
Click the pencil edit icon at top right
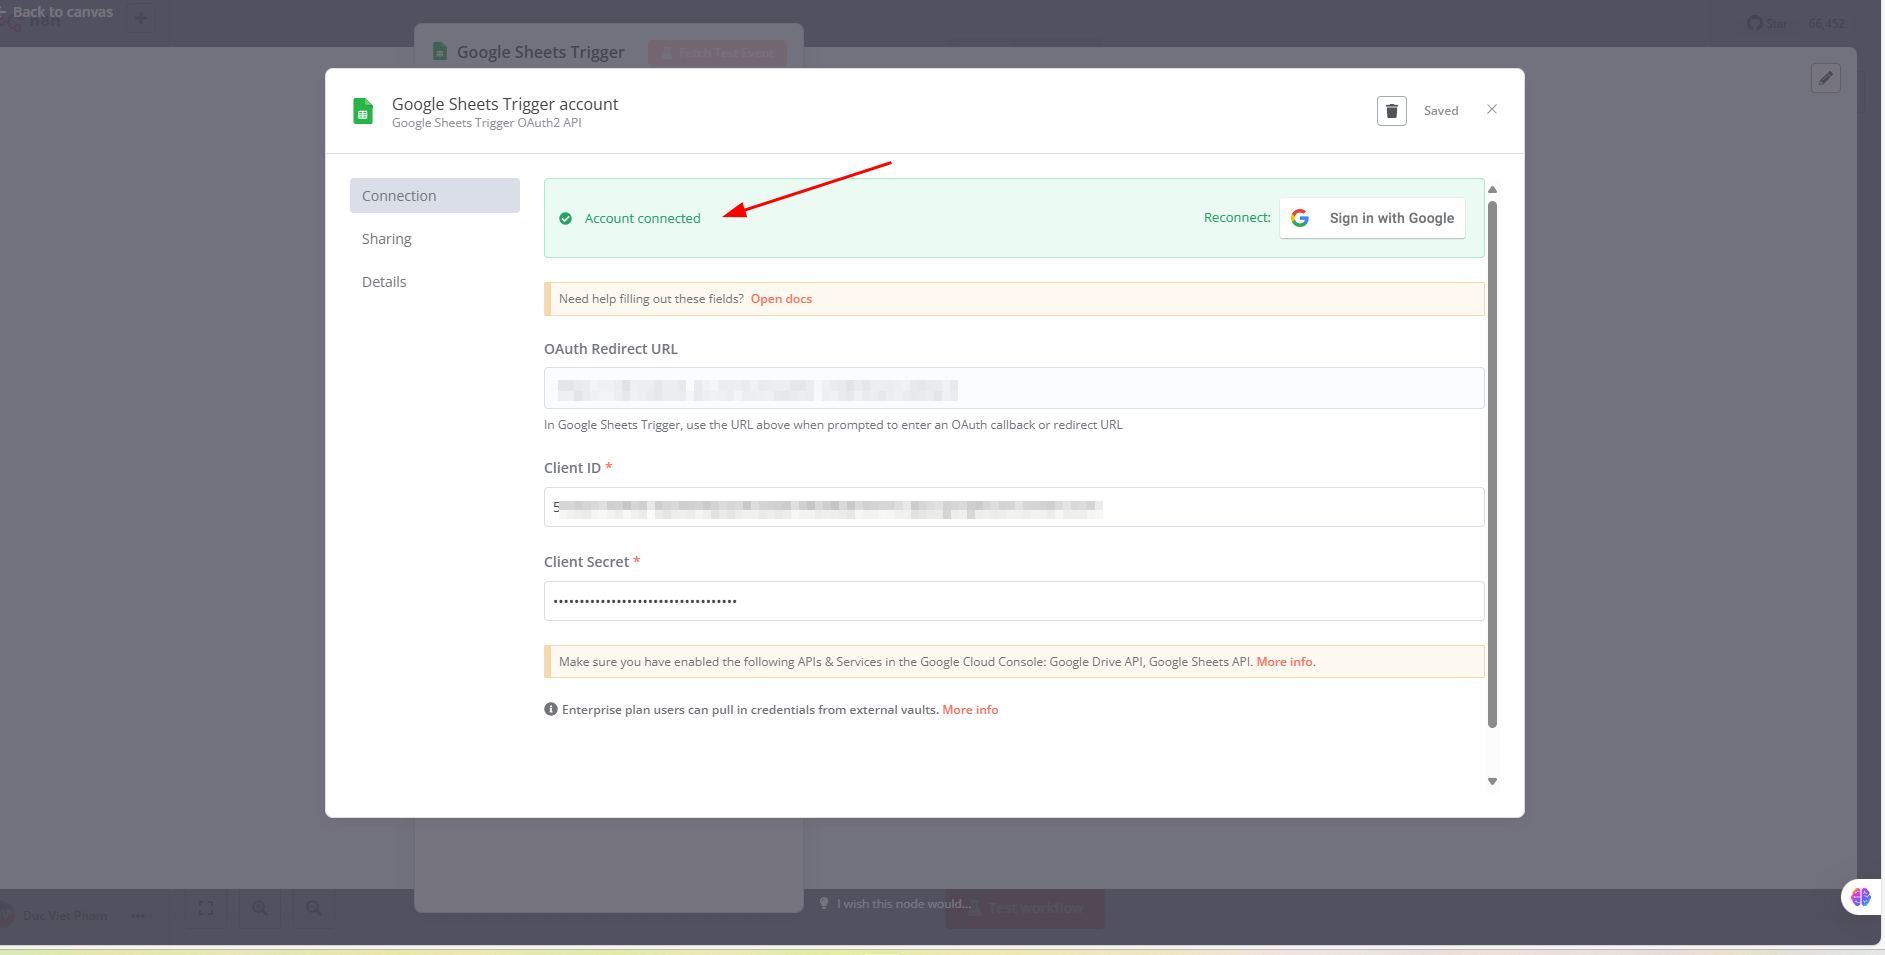pos(1826,78)
